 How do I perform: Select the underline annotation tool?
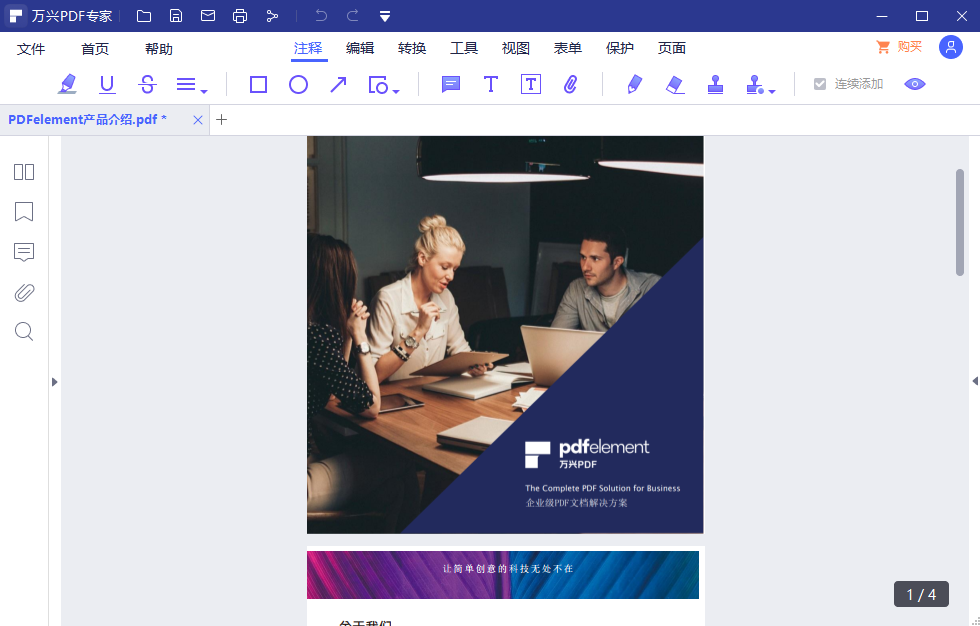coord(107,85)
